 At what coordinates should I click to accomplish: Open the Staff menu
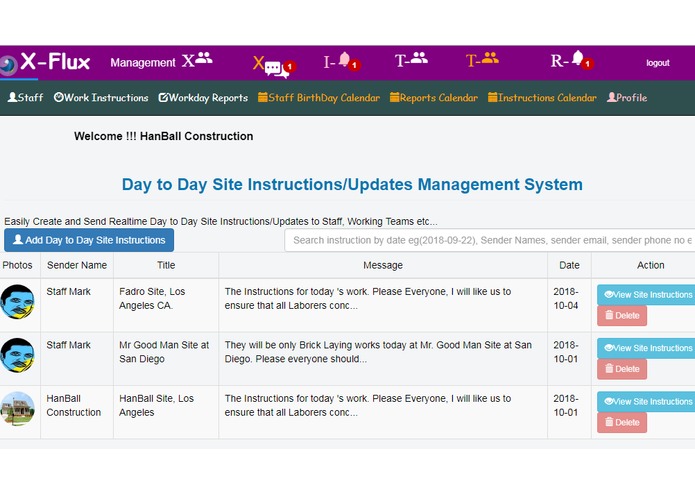click(x=25, y=97)
